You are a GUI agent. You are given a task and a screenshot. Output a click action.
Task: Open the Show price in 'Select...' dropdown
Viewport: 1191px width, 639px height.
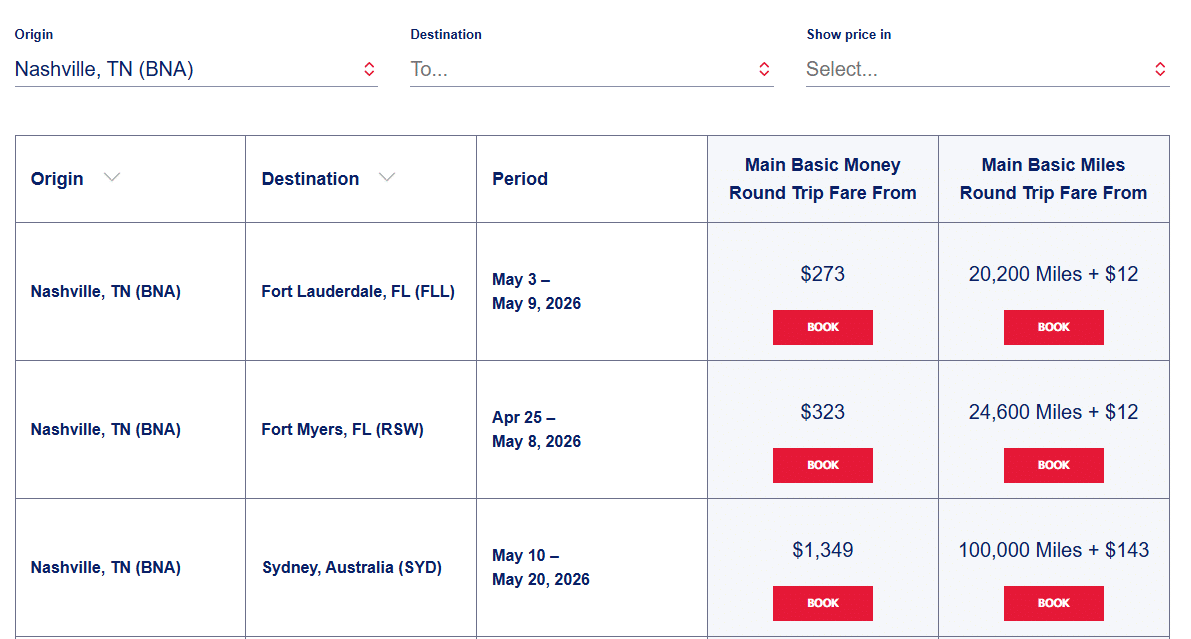click(975, 69)
